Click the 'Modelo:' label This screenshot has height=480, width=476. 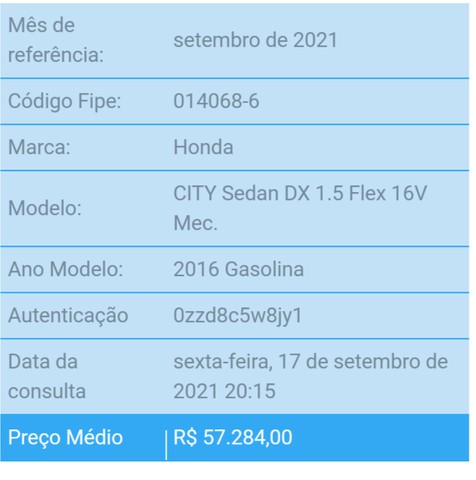click(45, 208)
